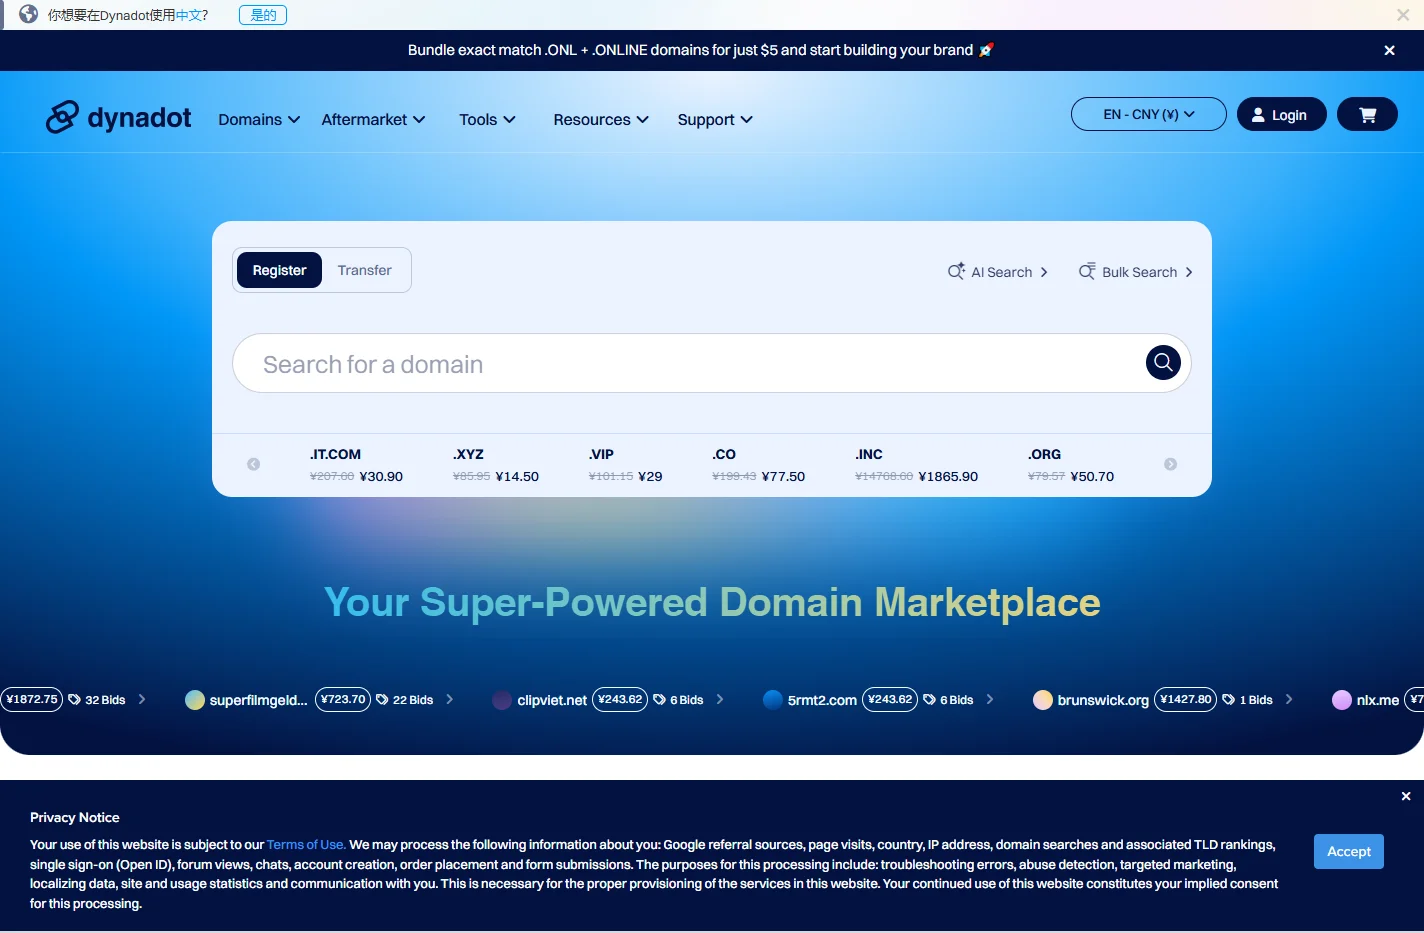Open the Terms of Use link
Screen dimensions: 1424x933
coord(306,845)
